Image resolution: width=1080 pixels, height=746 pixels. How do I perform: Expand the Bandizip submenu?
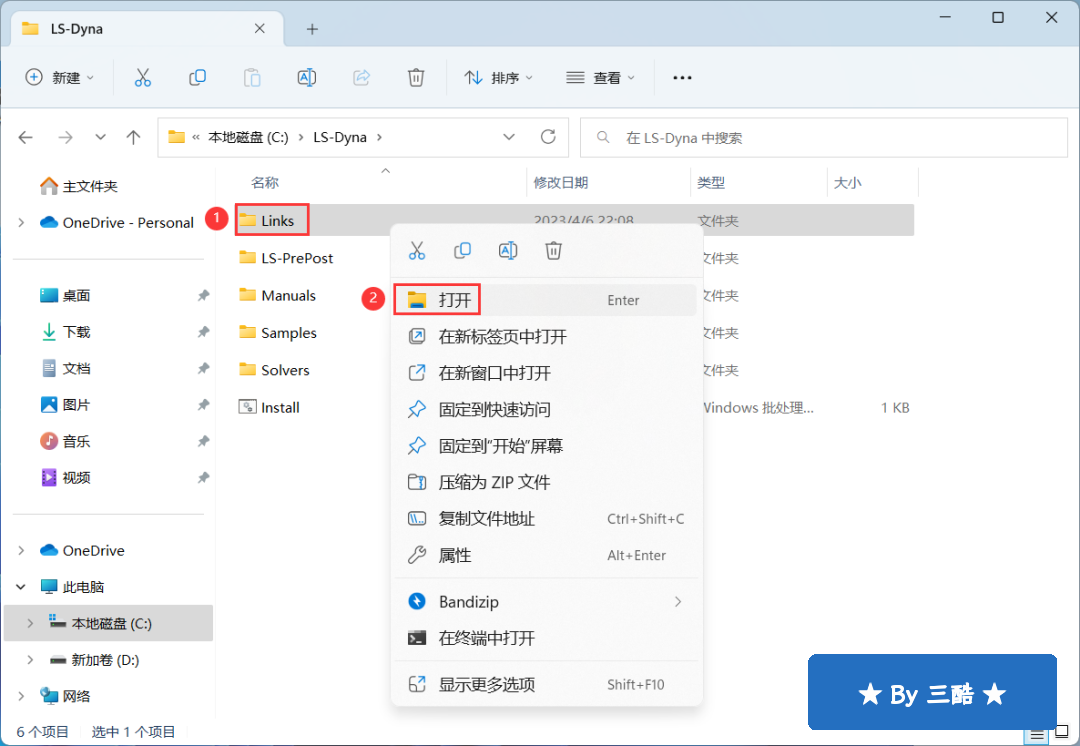678,601
